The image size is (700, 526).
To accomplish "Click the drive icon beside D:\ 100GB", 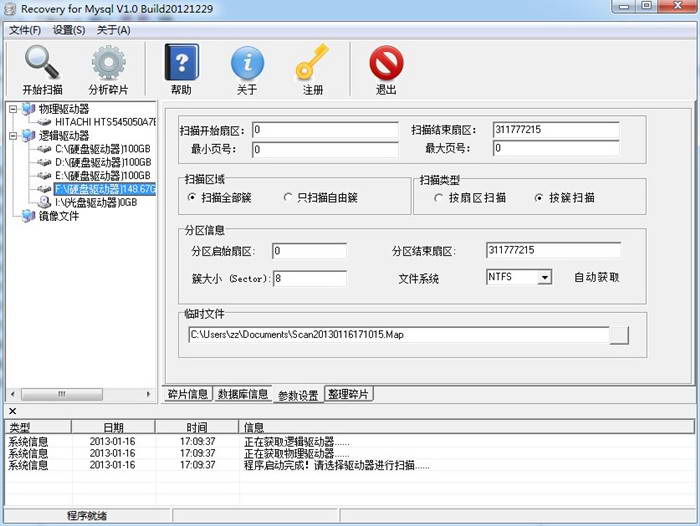I will [x=44, y=162].
